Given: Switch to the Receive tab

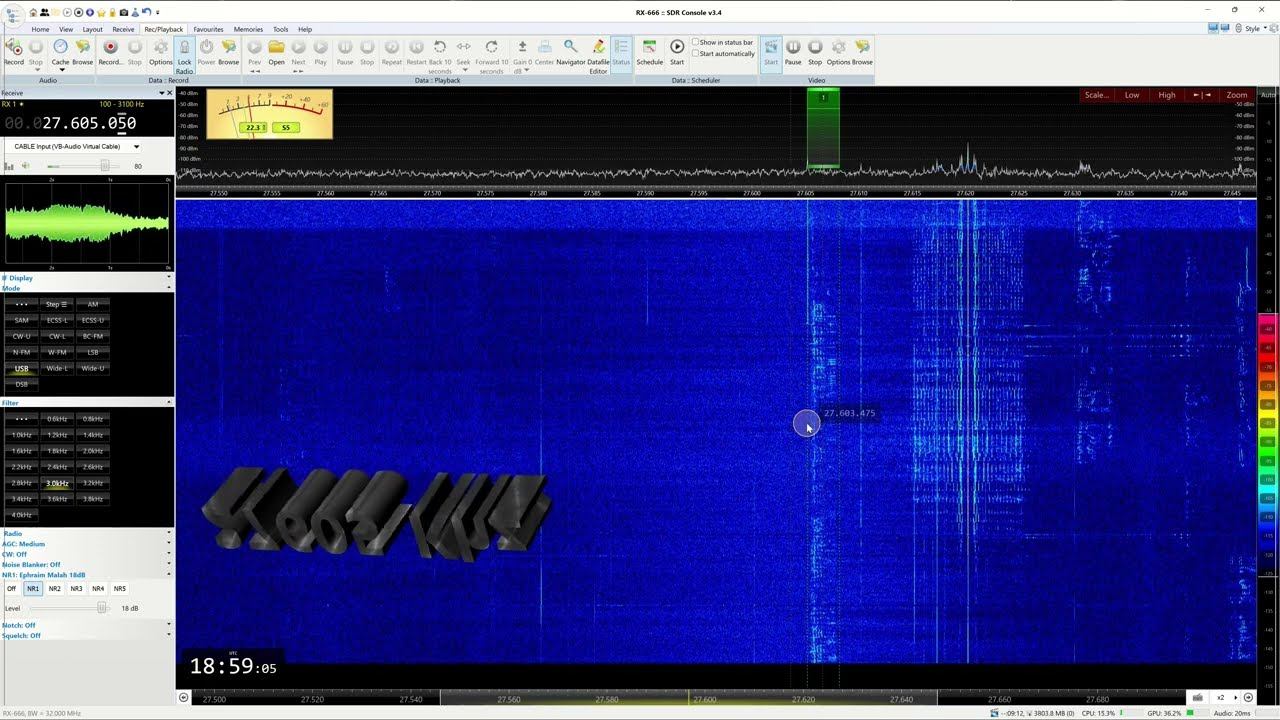Looking at the screenshot, I should 123,29.
